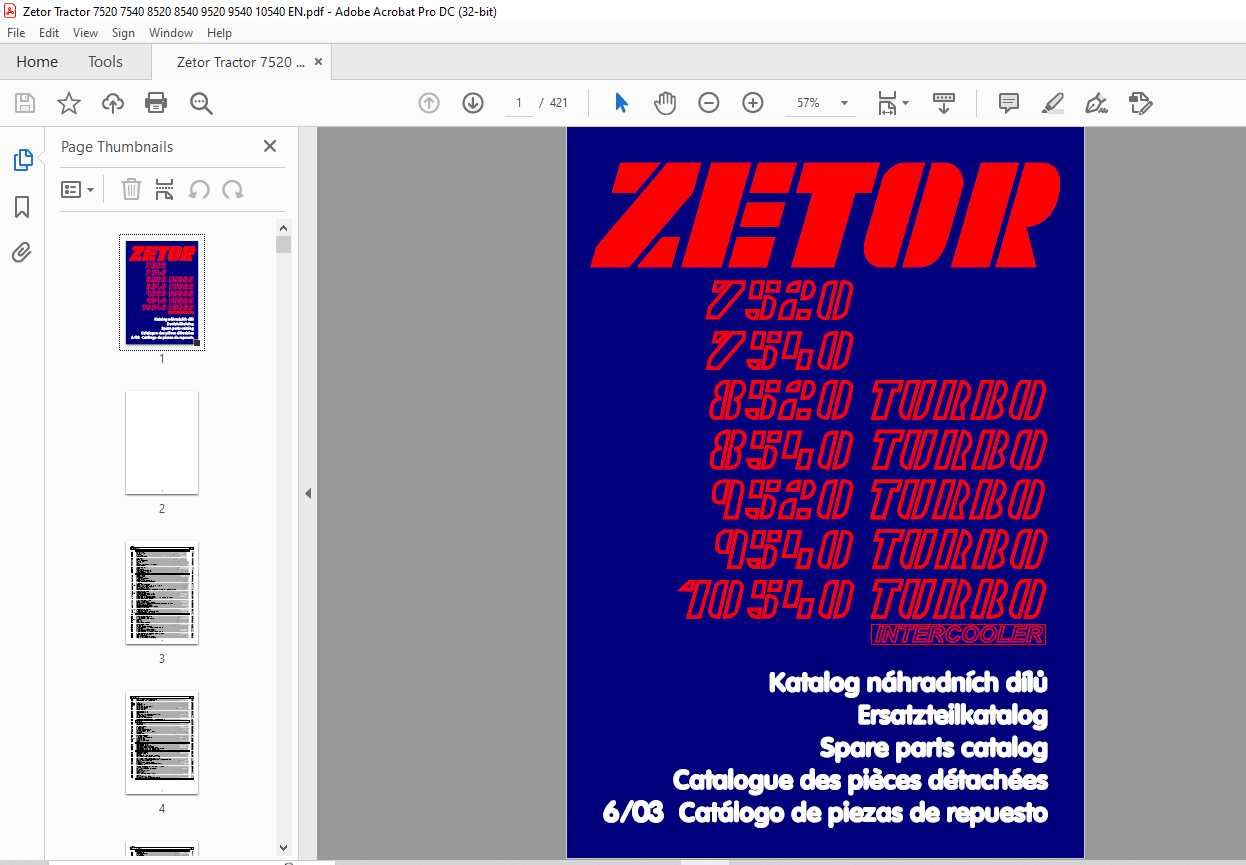Go to next page arrow
This screenshot has width=1246, height=865.
(x=473, y=103)
